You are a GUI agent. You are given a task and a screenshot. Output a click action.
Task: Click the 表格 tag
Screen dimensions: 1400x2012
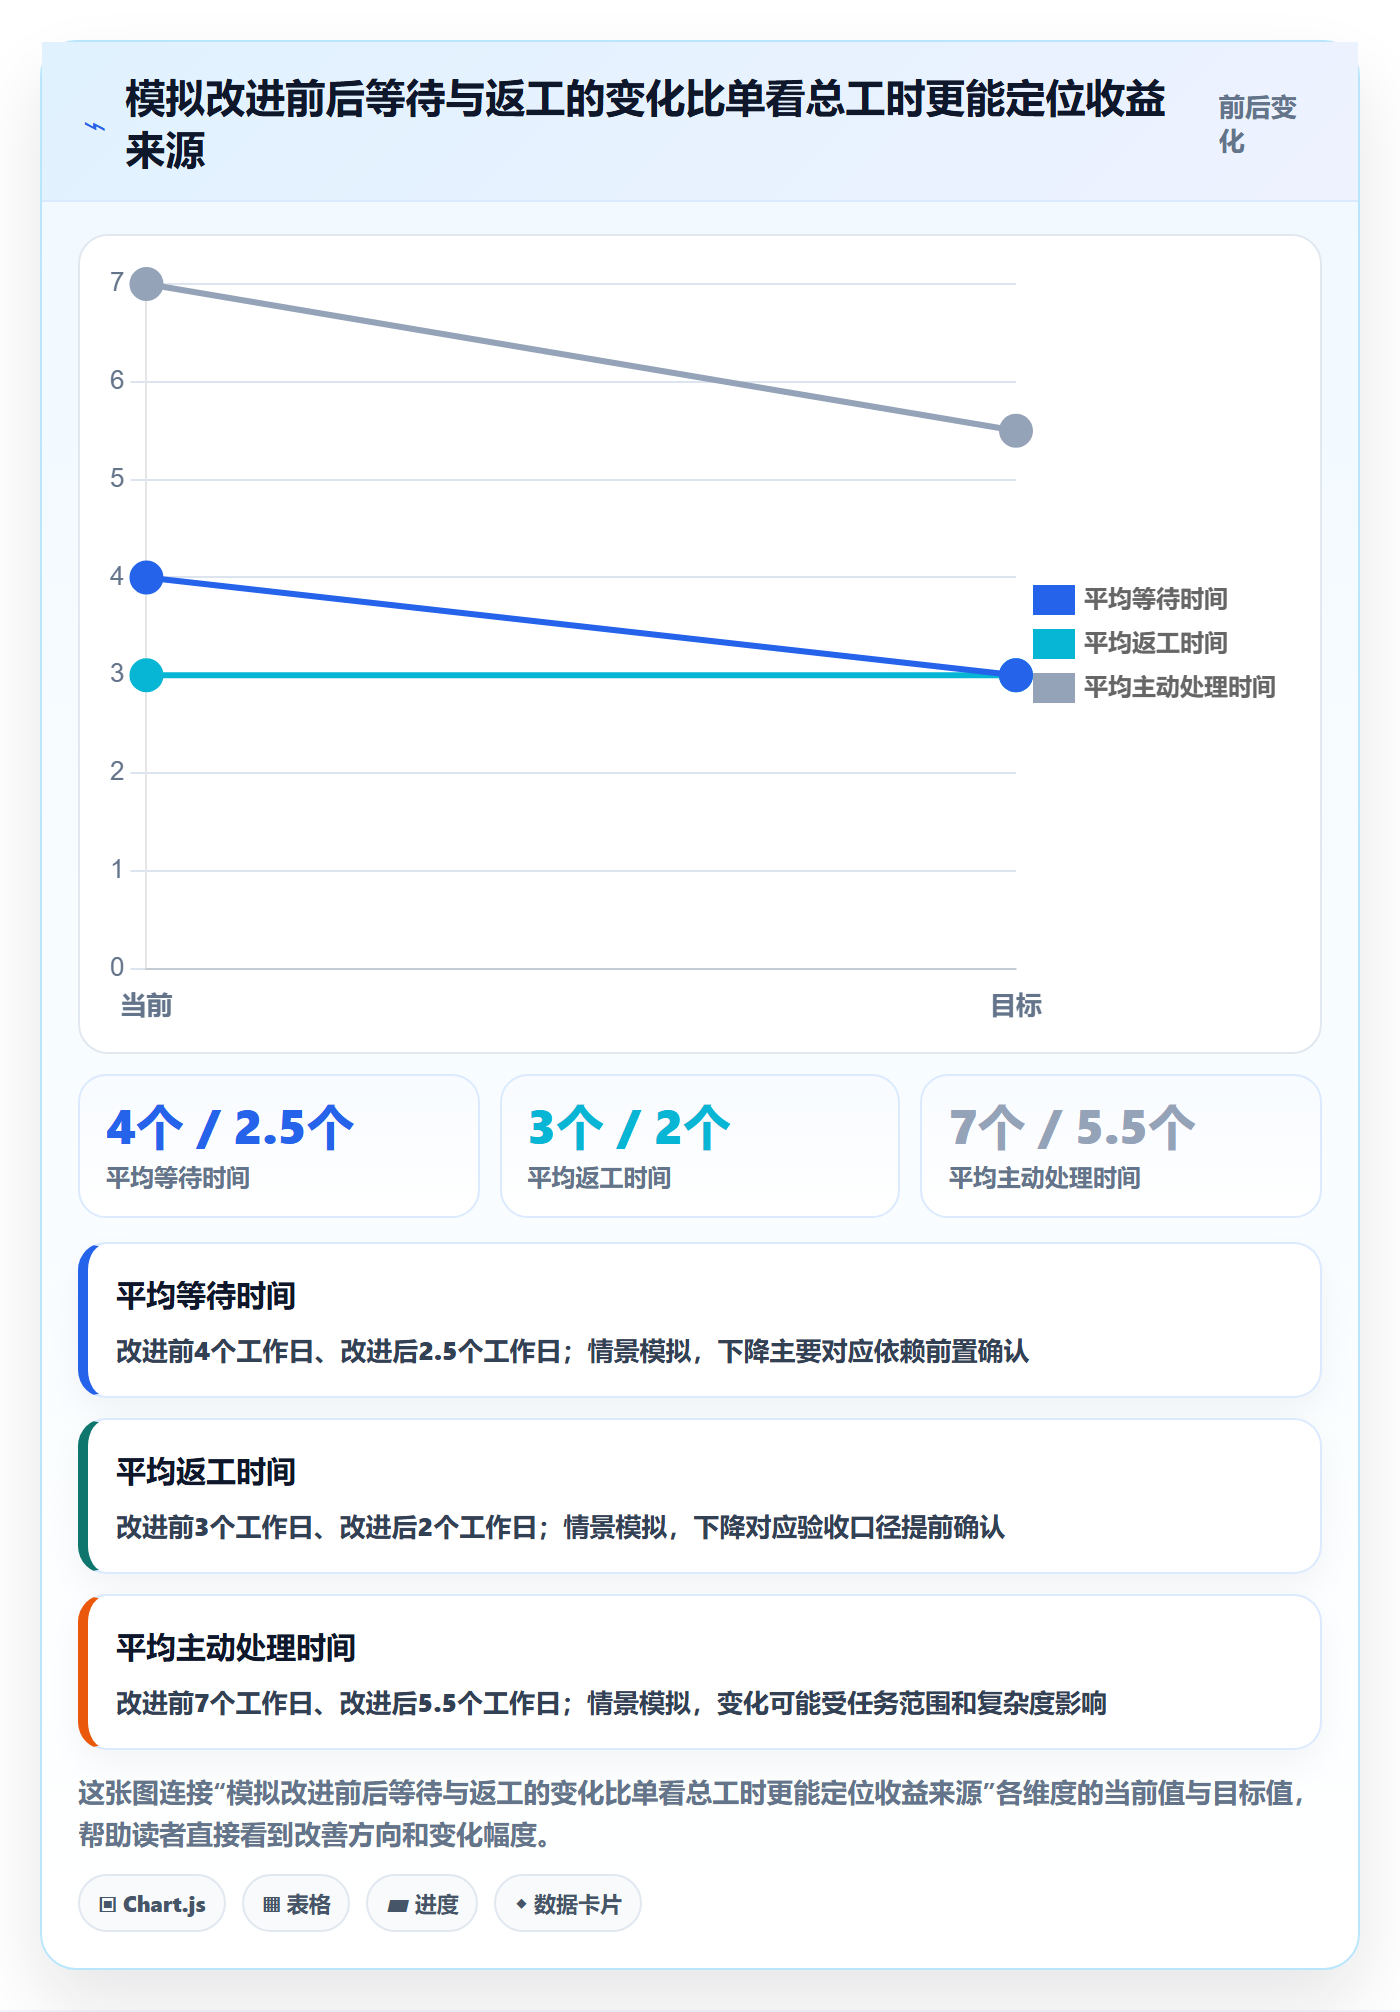[x=296, y=1904]
